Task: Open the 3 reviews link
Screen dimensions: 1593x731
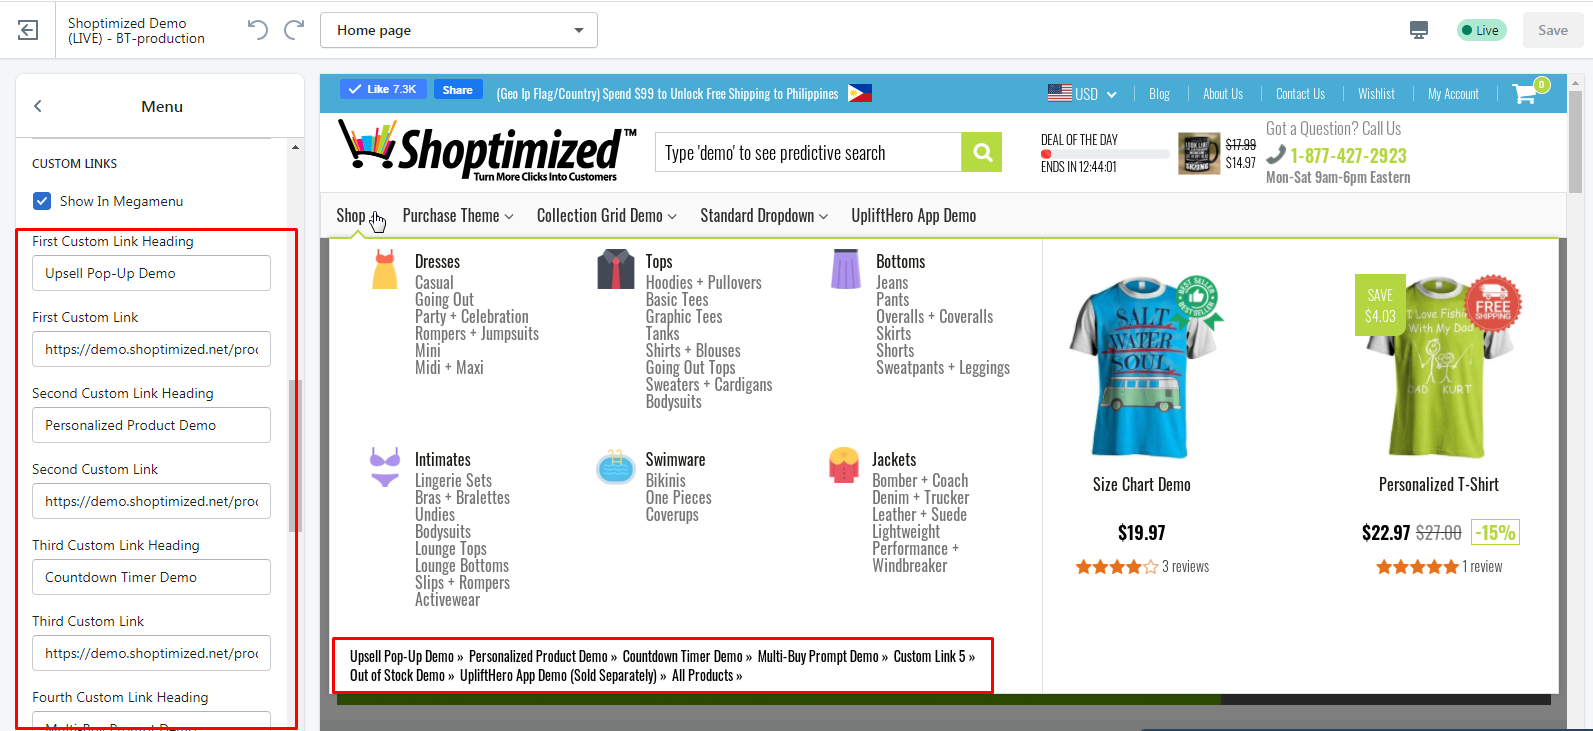Action: click(1185, 566)
